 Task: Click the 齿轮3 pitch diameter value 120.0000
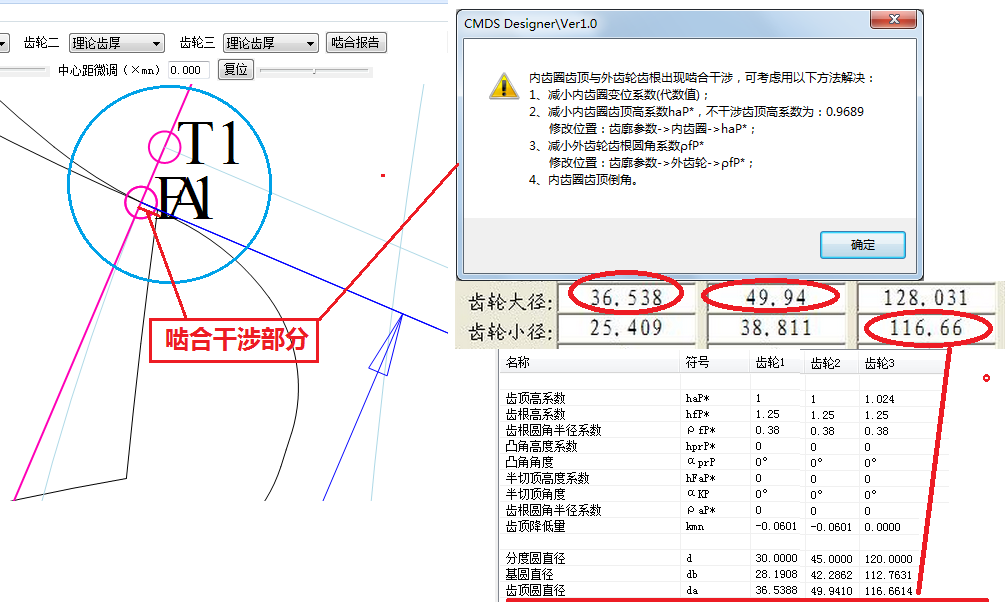pyautogui.click(x=888, y=559)
